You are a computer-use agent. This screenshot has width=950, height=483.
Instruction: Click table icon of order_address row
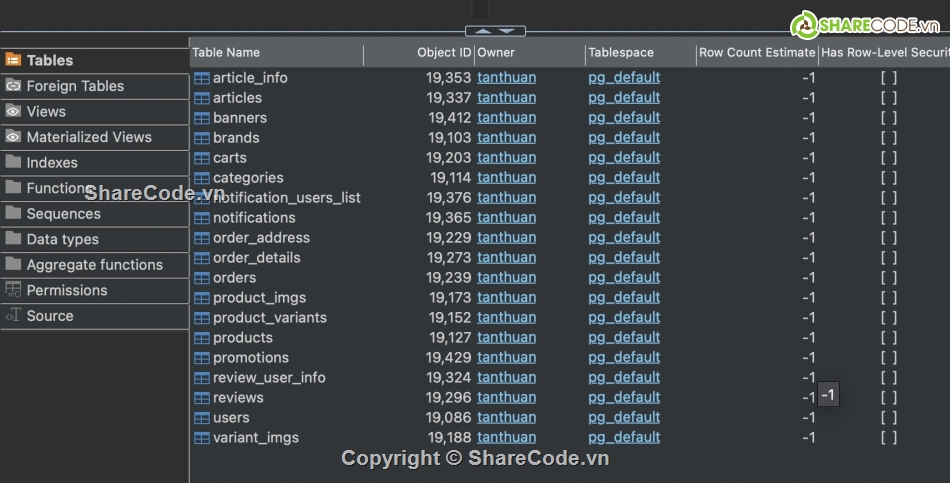point(202,238)
